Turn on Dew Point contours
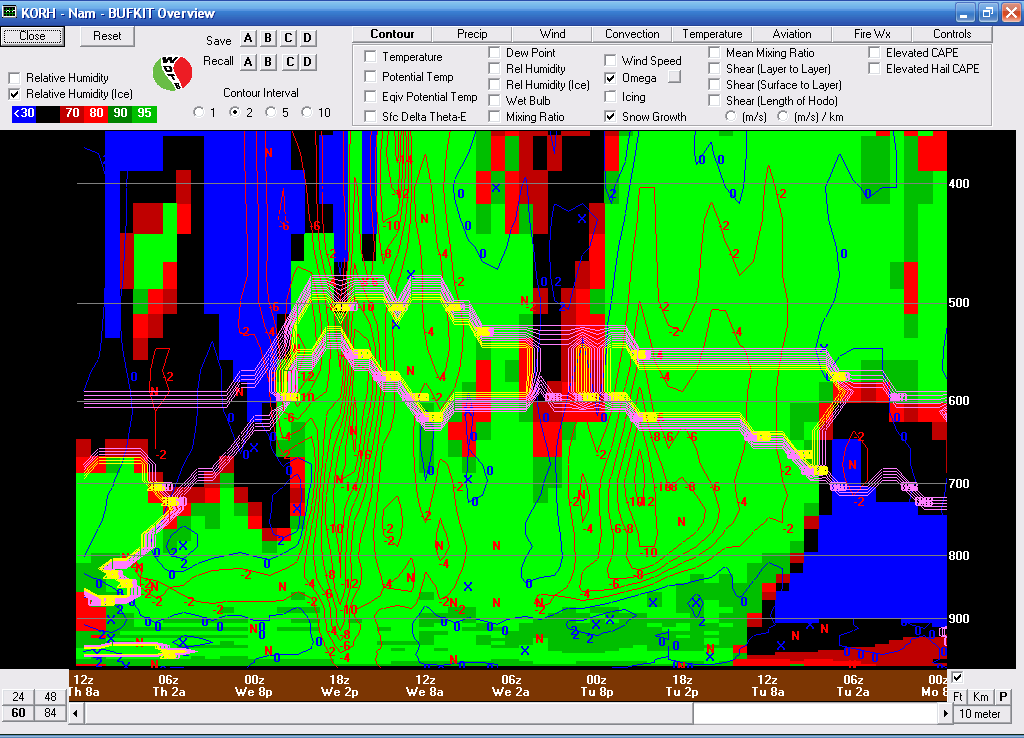Viewport: 1024px width, 738px height. tap(494, 52)
